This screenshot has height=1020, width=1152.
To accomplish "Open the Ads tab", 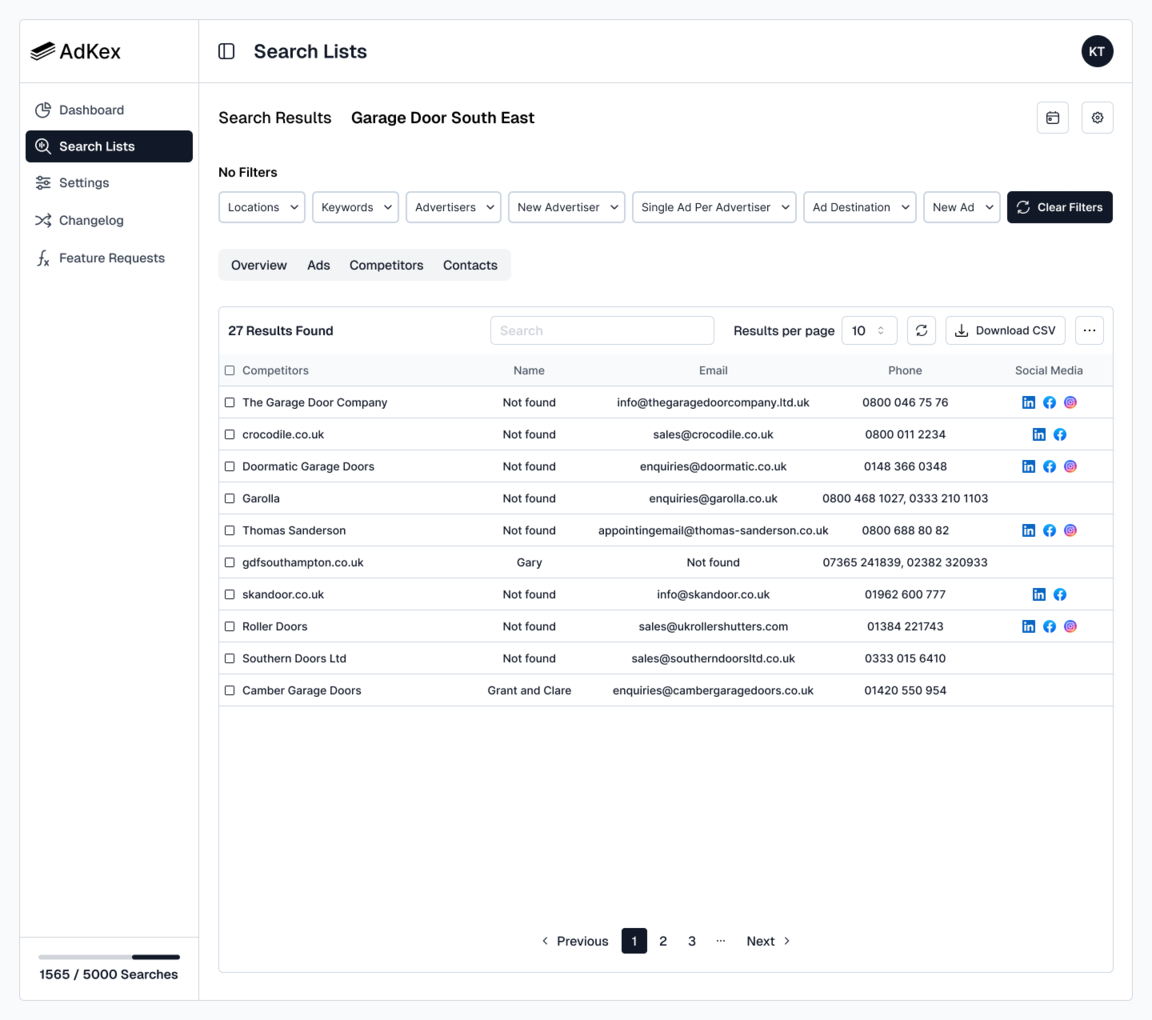I will [318, 265].
